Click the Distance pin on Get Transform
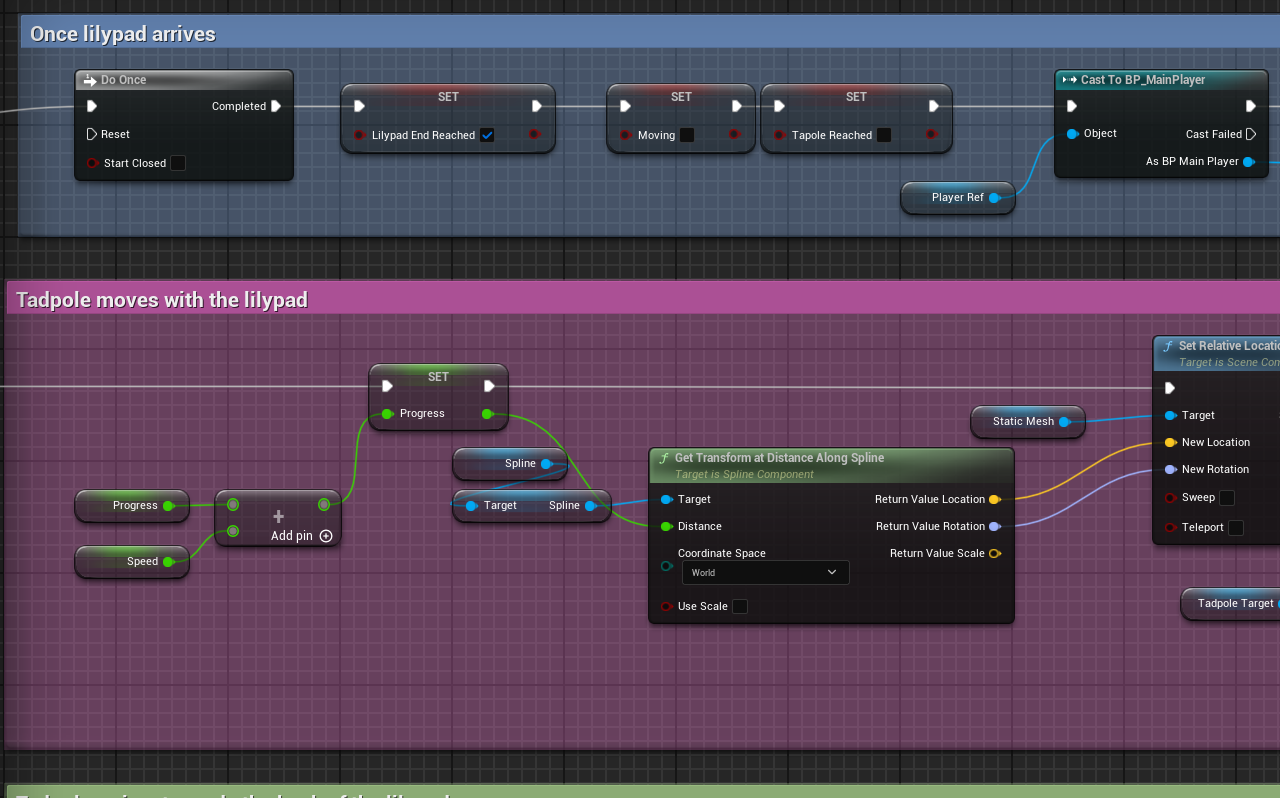Viewport: 1280px width, 798px height. coord(666,526)
